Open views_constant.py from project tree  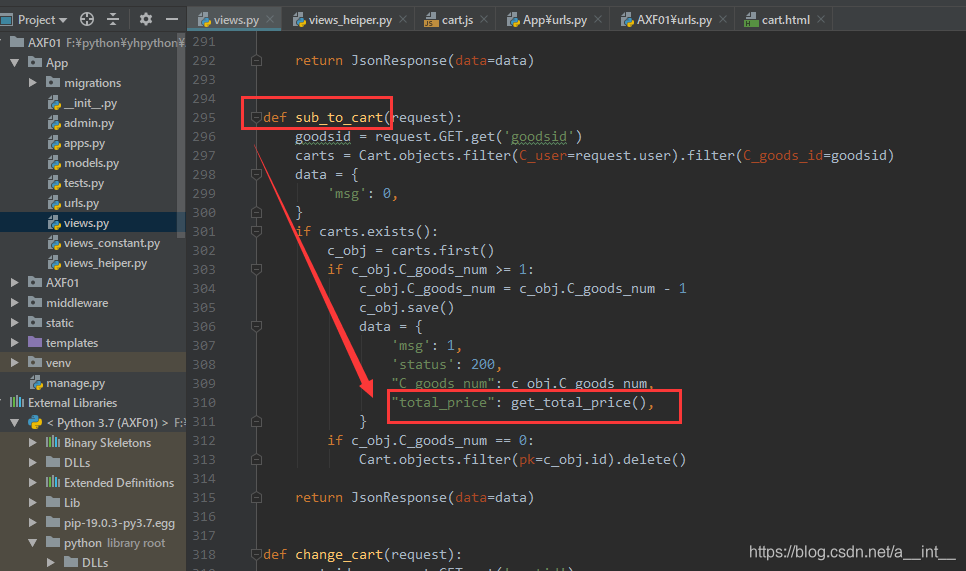[112, 243]
